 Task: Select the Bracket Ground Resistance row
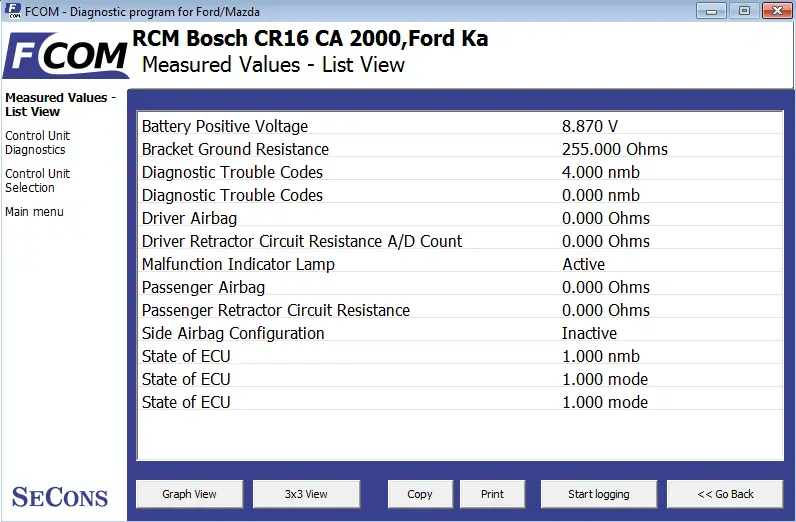[x=460, y=149]
